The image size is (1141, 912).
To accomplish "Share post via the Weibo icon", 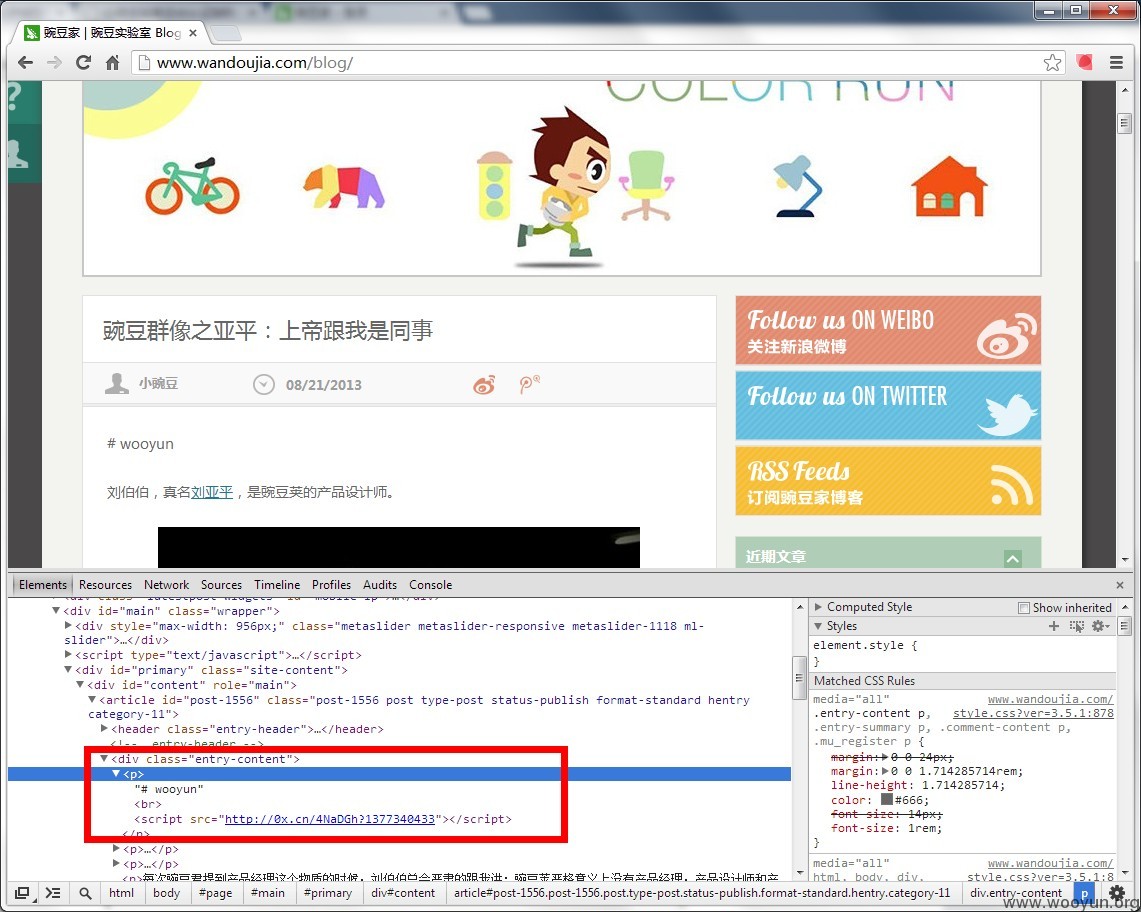I will click(485, 384).
